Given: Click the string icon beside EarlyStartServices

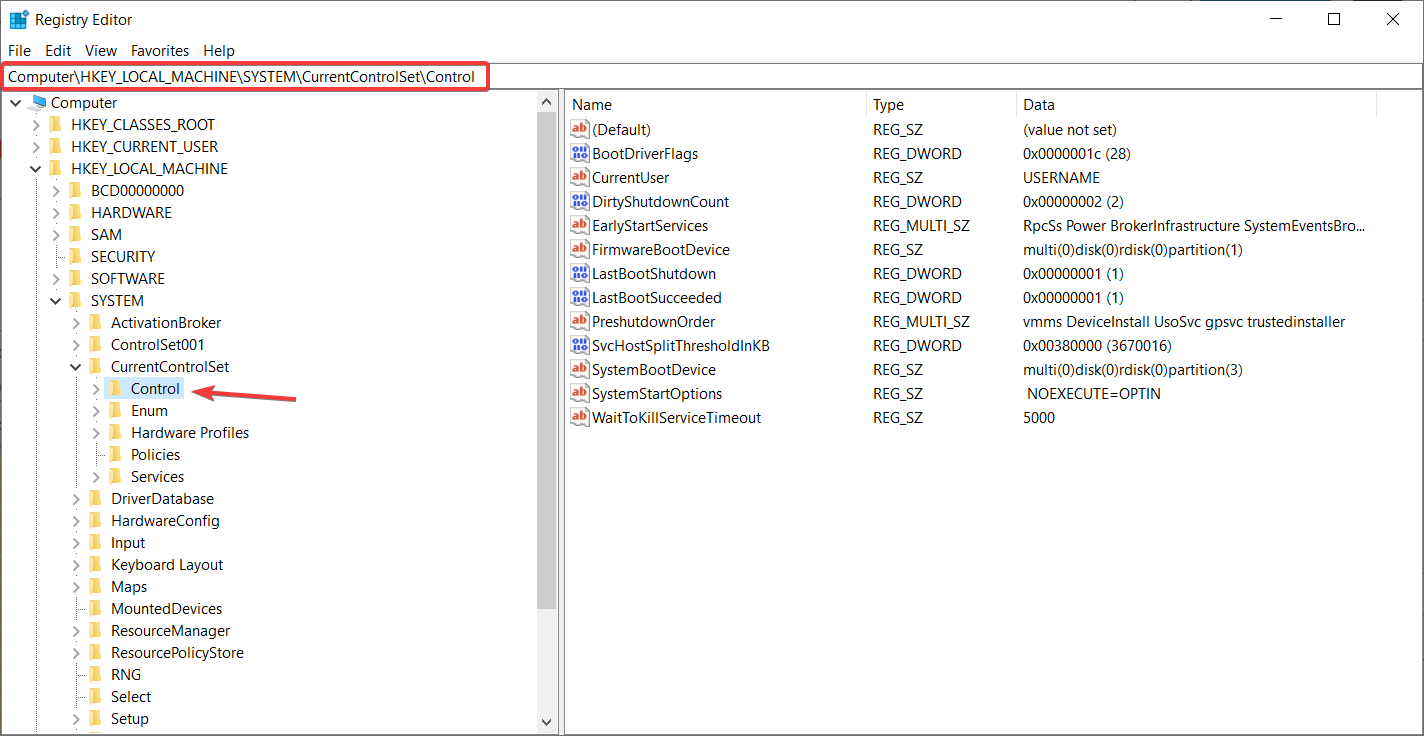Looking at the screenshot, I should (x=580, y=225).
